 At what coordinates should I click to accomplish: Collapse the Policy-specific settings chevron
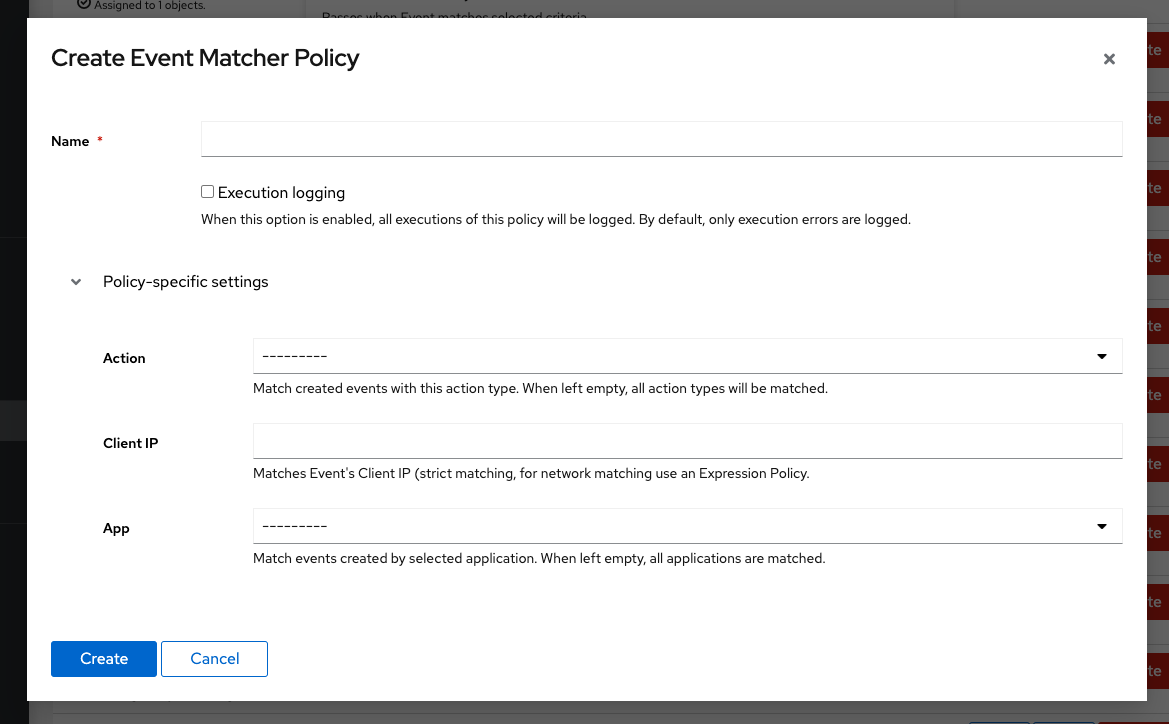click(x=76, y=283)
